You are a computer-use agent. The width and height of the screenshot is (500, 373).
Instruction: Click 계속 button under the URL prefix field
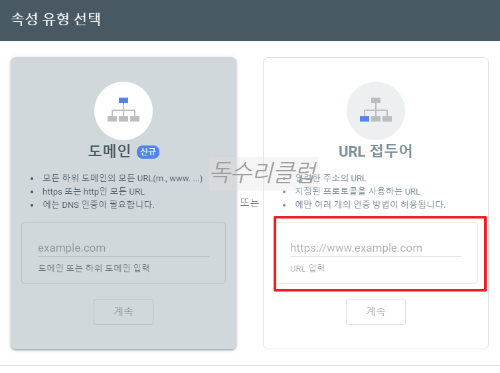point(376,312)
